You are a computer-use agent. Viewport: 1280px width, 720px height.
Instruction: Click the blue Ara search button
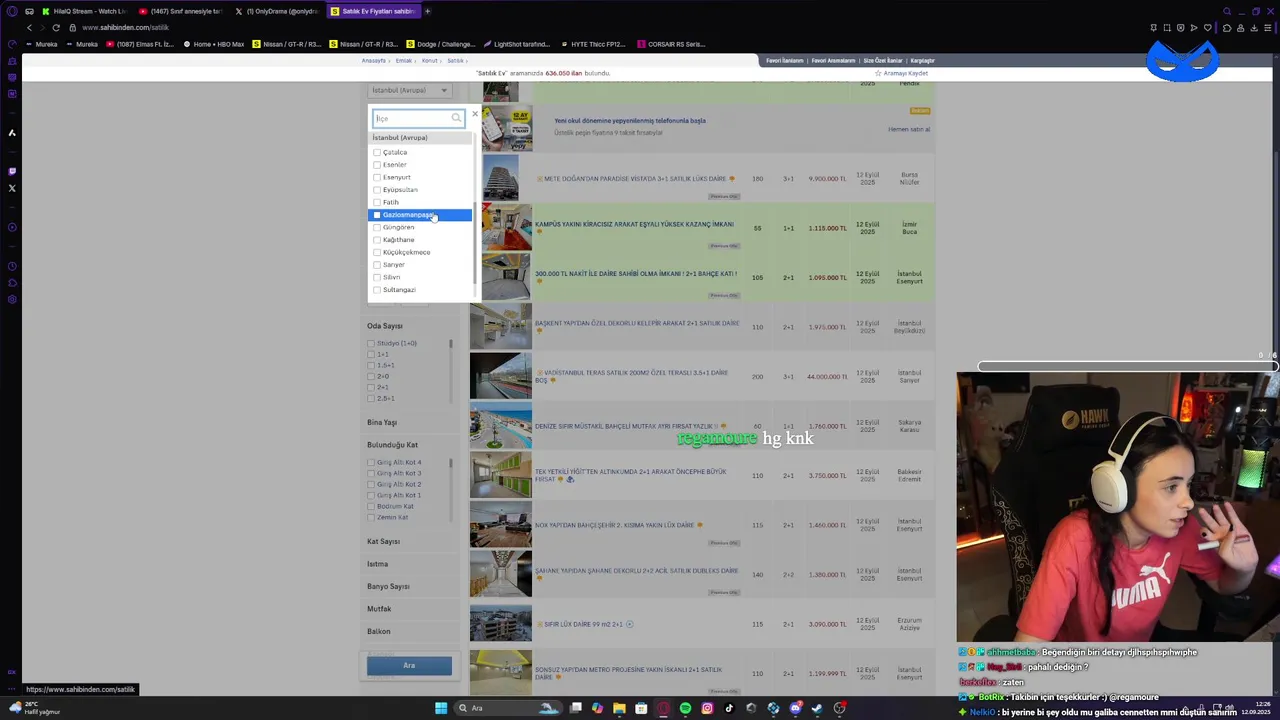[409, 666]
